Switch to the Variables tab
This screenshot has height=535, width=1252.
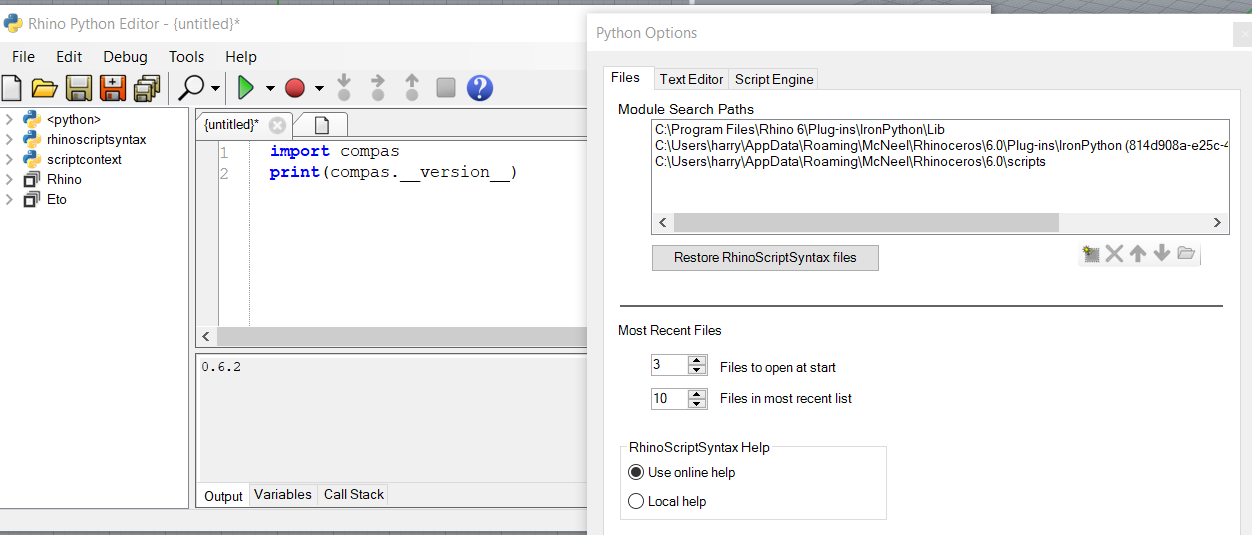[x=282, y=494]
